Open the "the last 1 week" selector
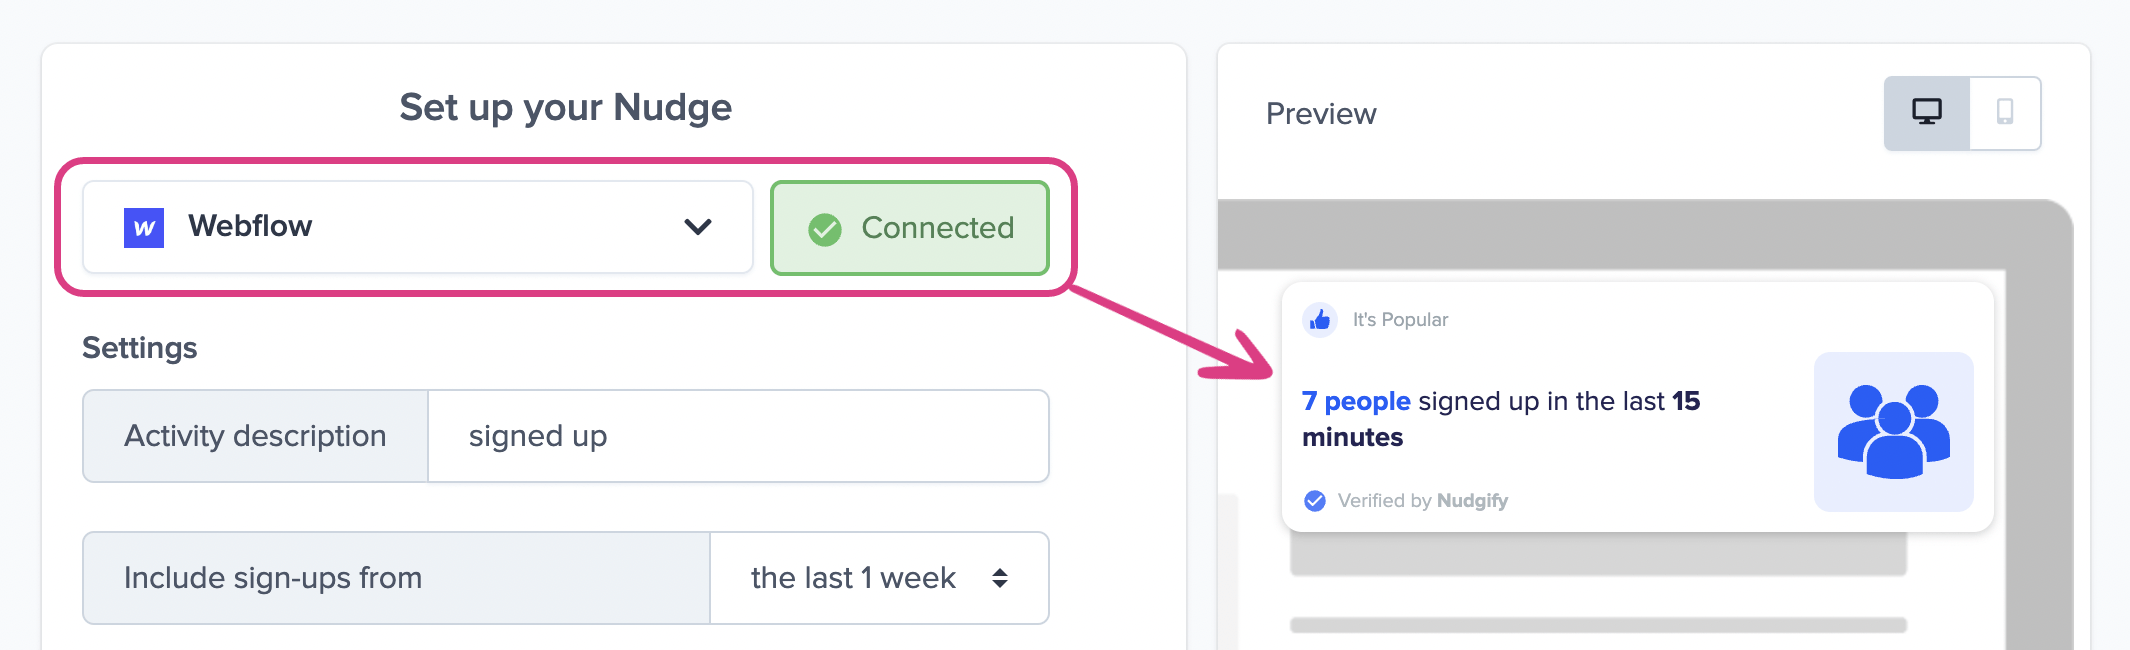Image resolution: width=2130 pixels, height=650 pixels. click(878, 578)
